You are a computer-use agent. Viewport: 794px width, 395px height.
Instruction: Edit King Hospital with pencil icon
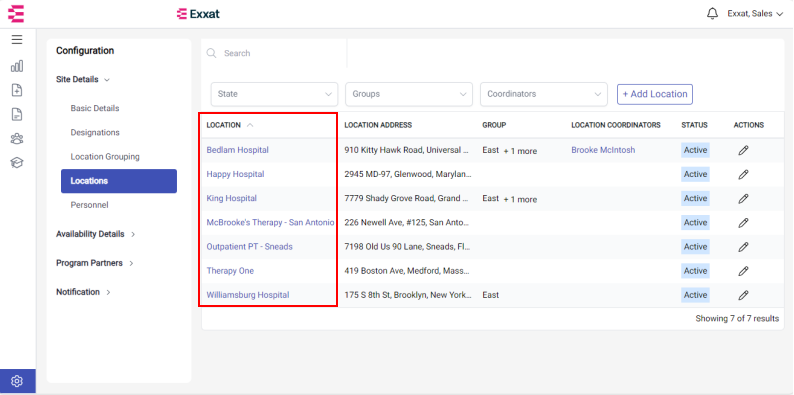[x=743, y=199]
